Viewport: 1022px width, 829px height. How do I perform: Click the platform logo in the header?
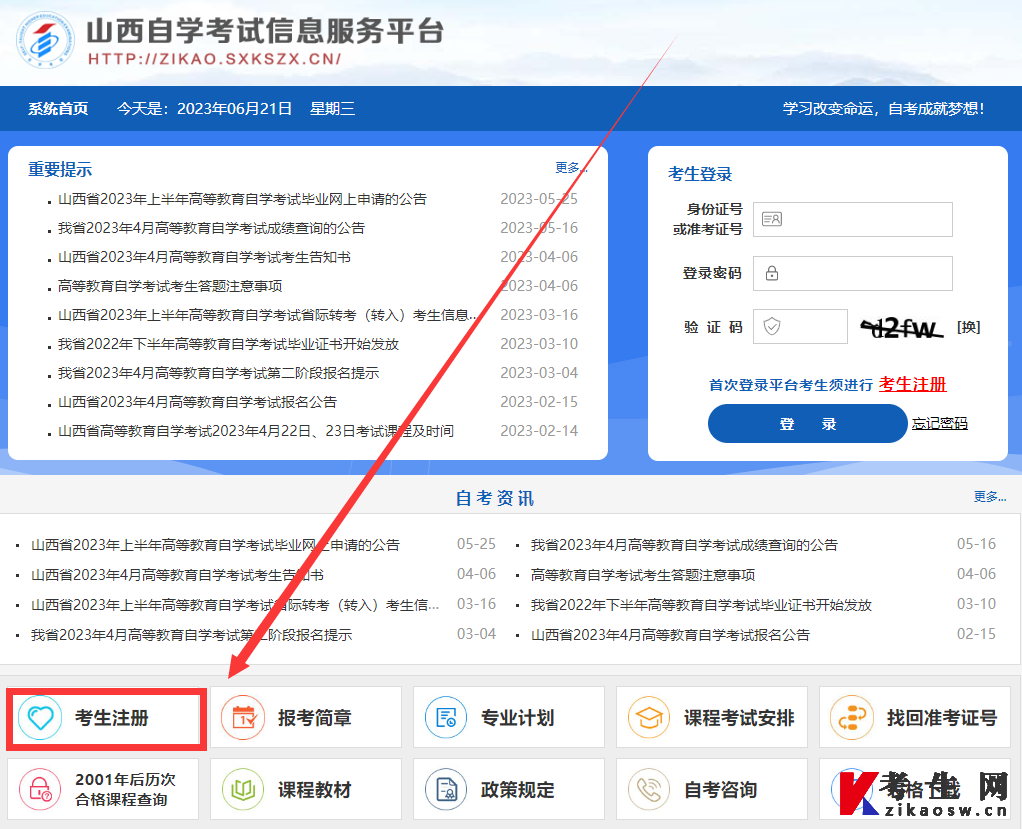(x=45, y=40)
